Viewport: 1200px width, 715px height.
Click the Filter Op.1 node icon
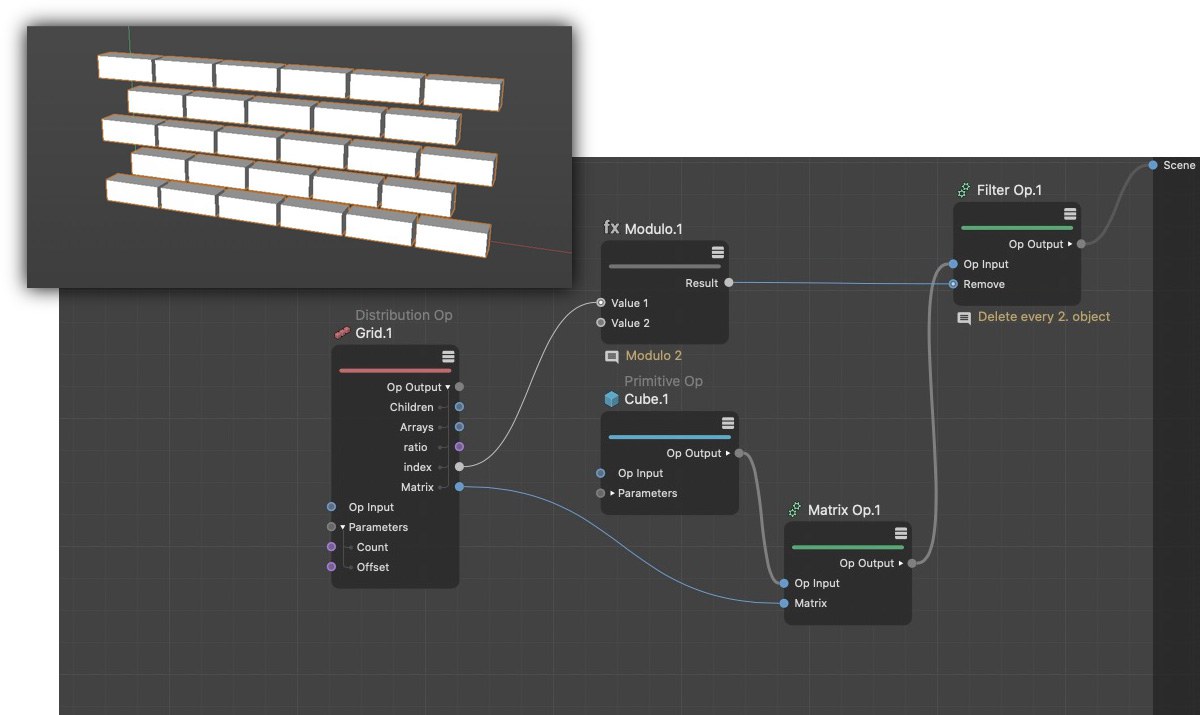click(x=964, y=190)
